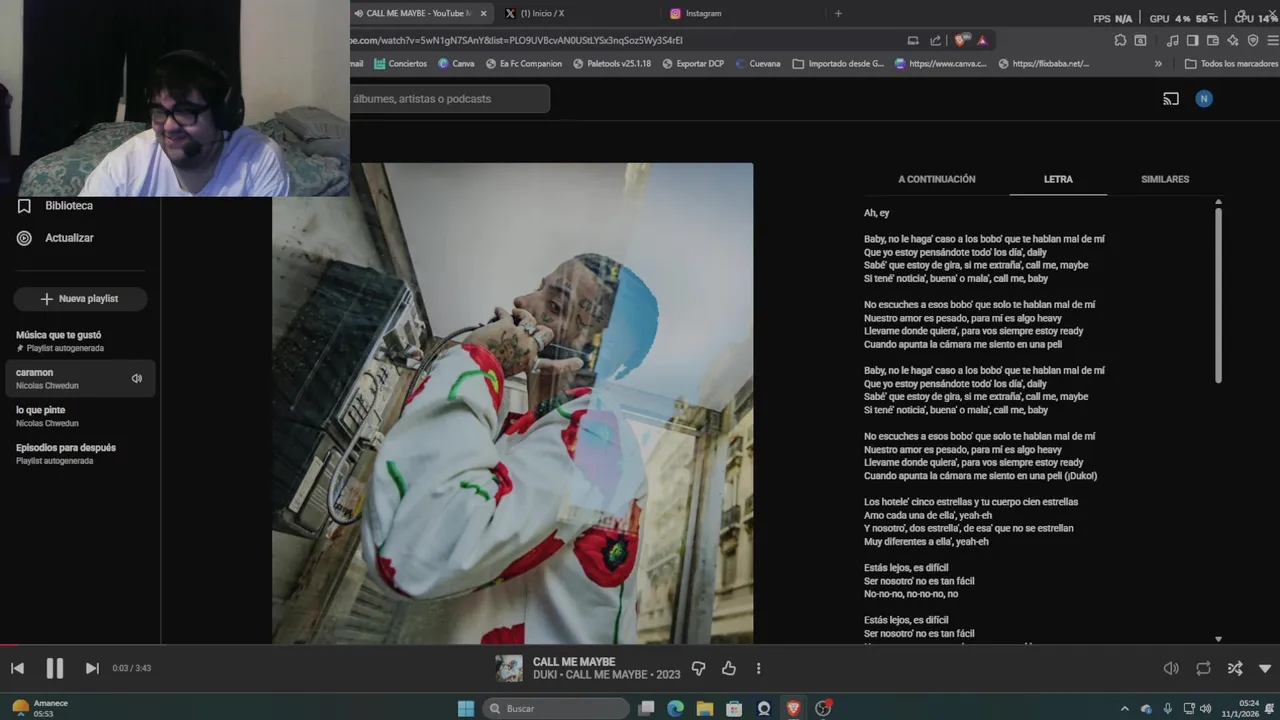Open the browser media control music-note icon

click(x=1172, y=41)
